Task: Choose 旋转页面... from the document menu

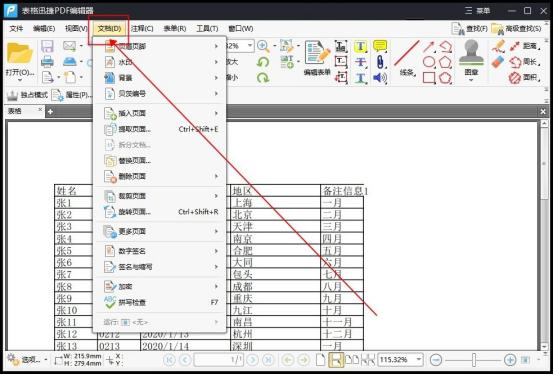Action: pyautogui.click(x=160, y=212)
